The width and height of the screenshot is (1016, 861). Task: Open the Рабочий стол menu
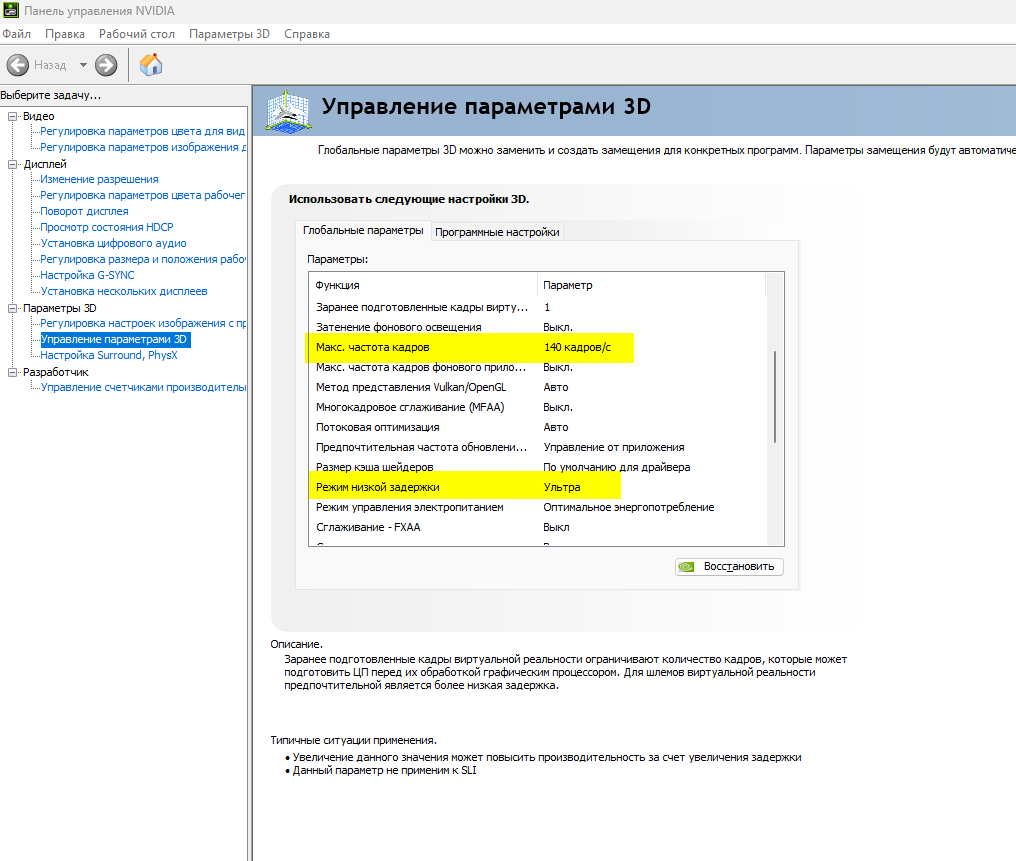[137, 34]
